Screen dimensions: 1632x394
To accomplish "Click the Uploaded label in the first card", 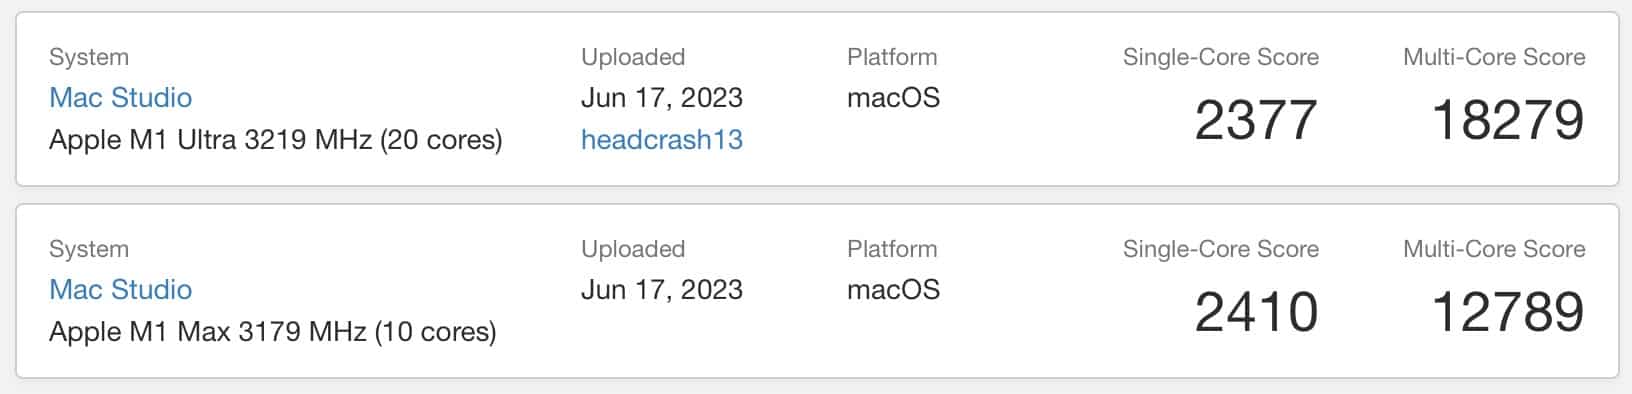I will [633, 57].
